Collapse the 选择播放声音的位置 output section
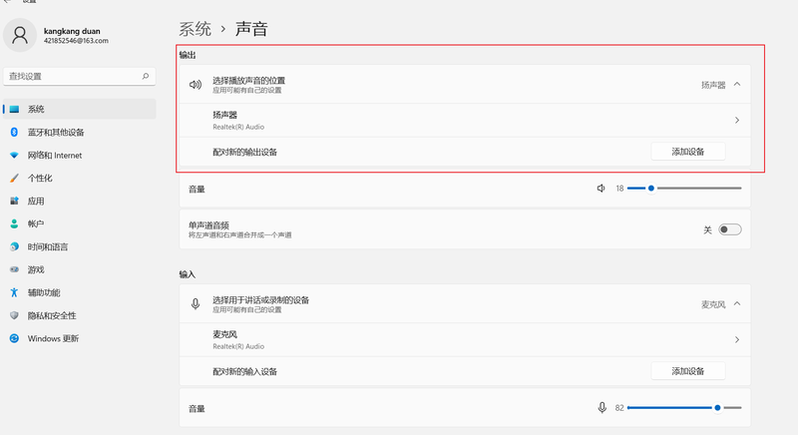The height and width of the screenshot is (435, 798). pos(737,85)
